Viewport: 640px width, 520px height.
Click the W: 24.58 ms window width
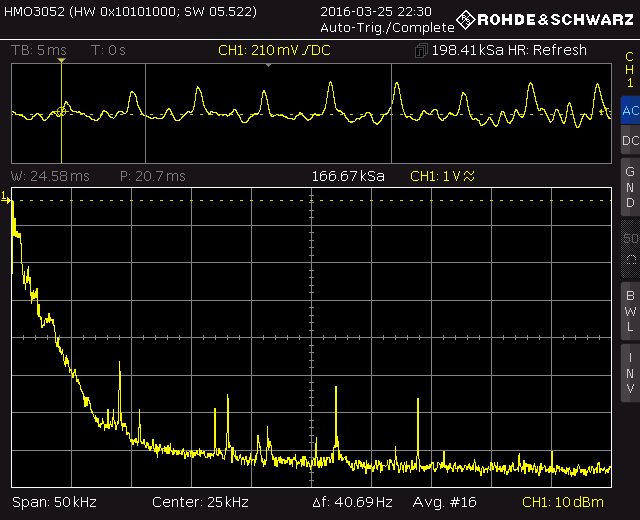click(x=50, y=176)
